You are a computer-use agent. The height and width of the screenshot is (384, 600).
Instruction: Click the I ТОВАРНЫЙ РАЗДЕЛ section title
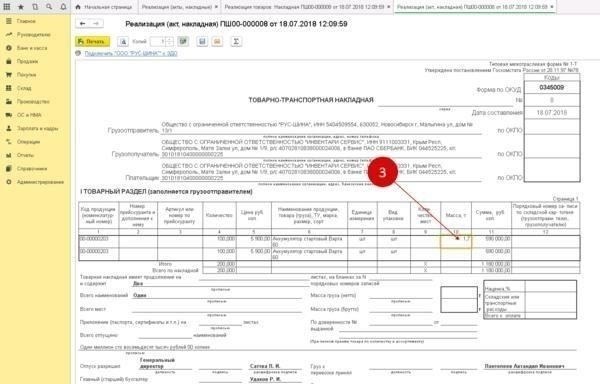tap(166, 192)
